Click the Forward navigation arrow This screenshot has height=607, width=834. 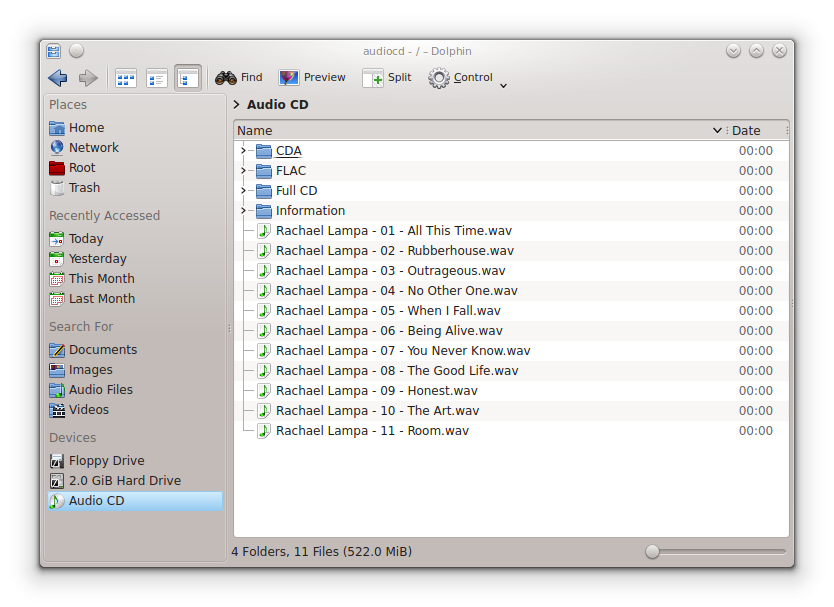coord(88,78)
